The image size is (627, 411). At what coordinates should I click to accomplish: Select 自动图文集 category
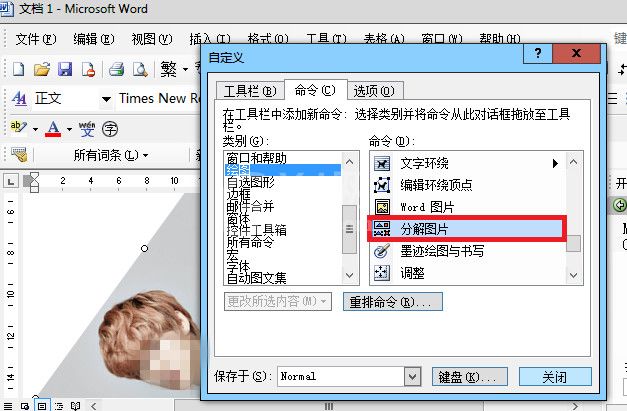click(x=283, y=278)
